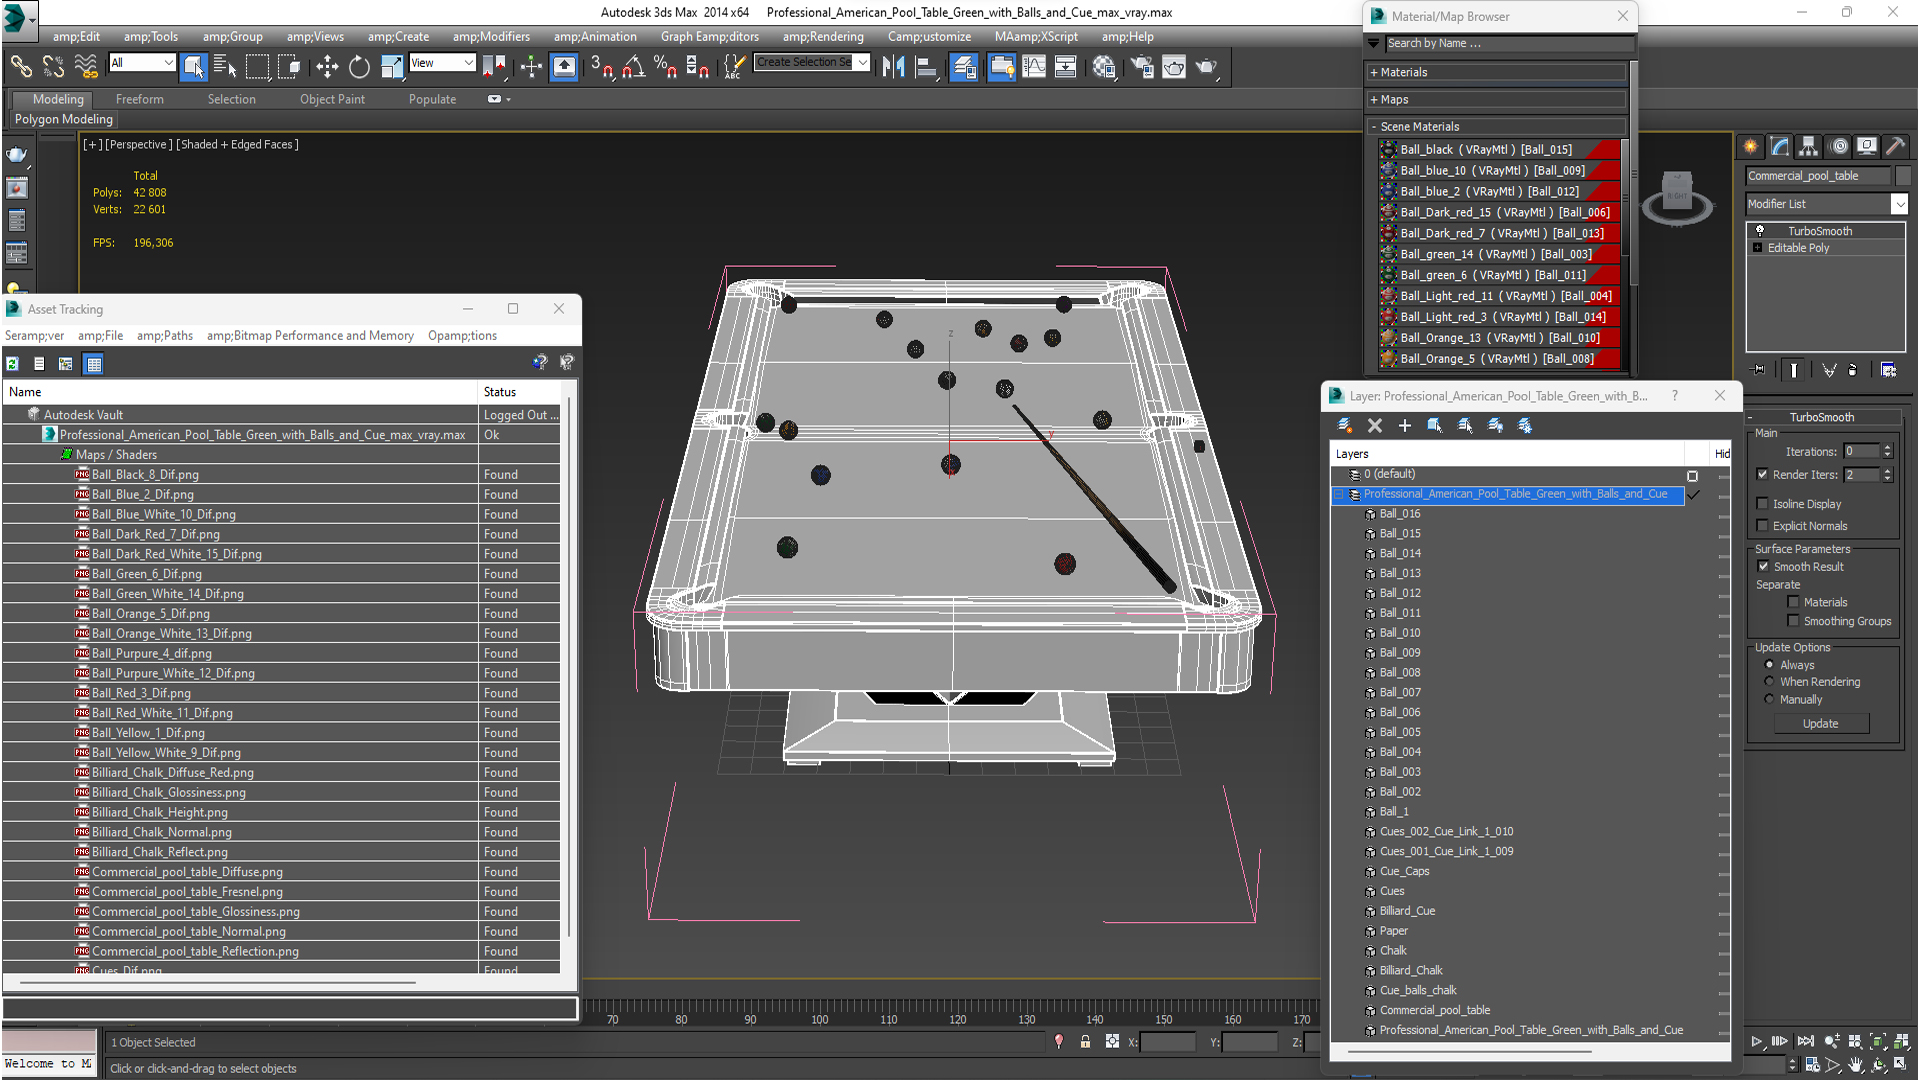
Task: Expand the Materials group in Material Browser
Action: click(x=1374, y=72)
